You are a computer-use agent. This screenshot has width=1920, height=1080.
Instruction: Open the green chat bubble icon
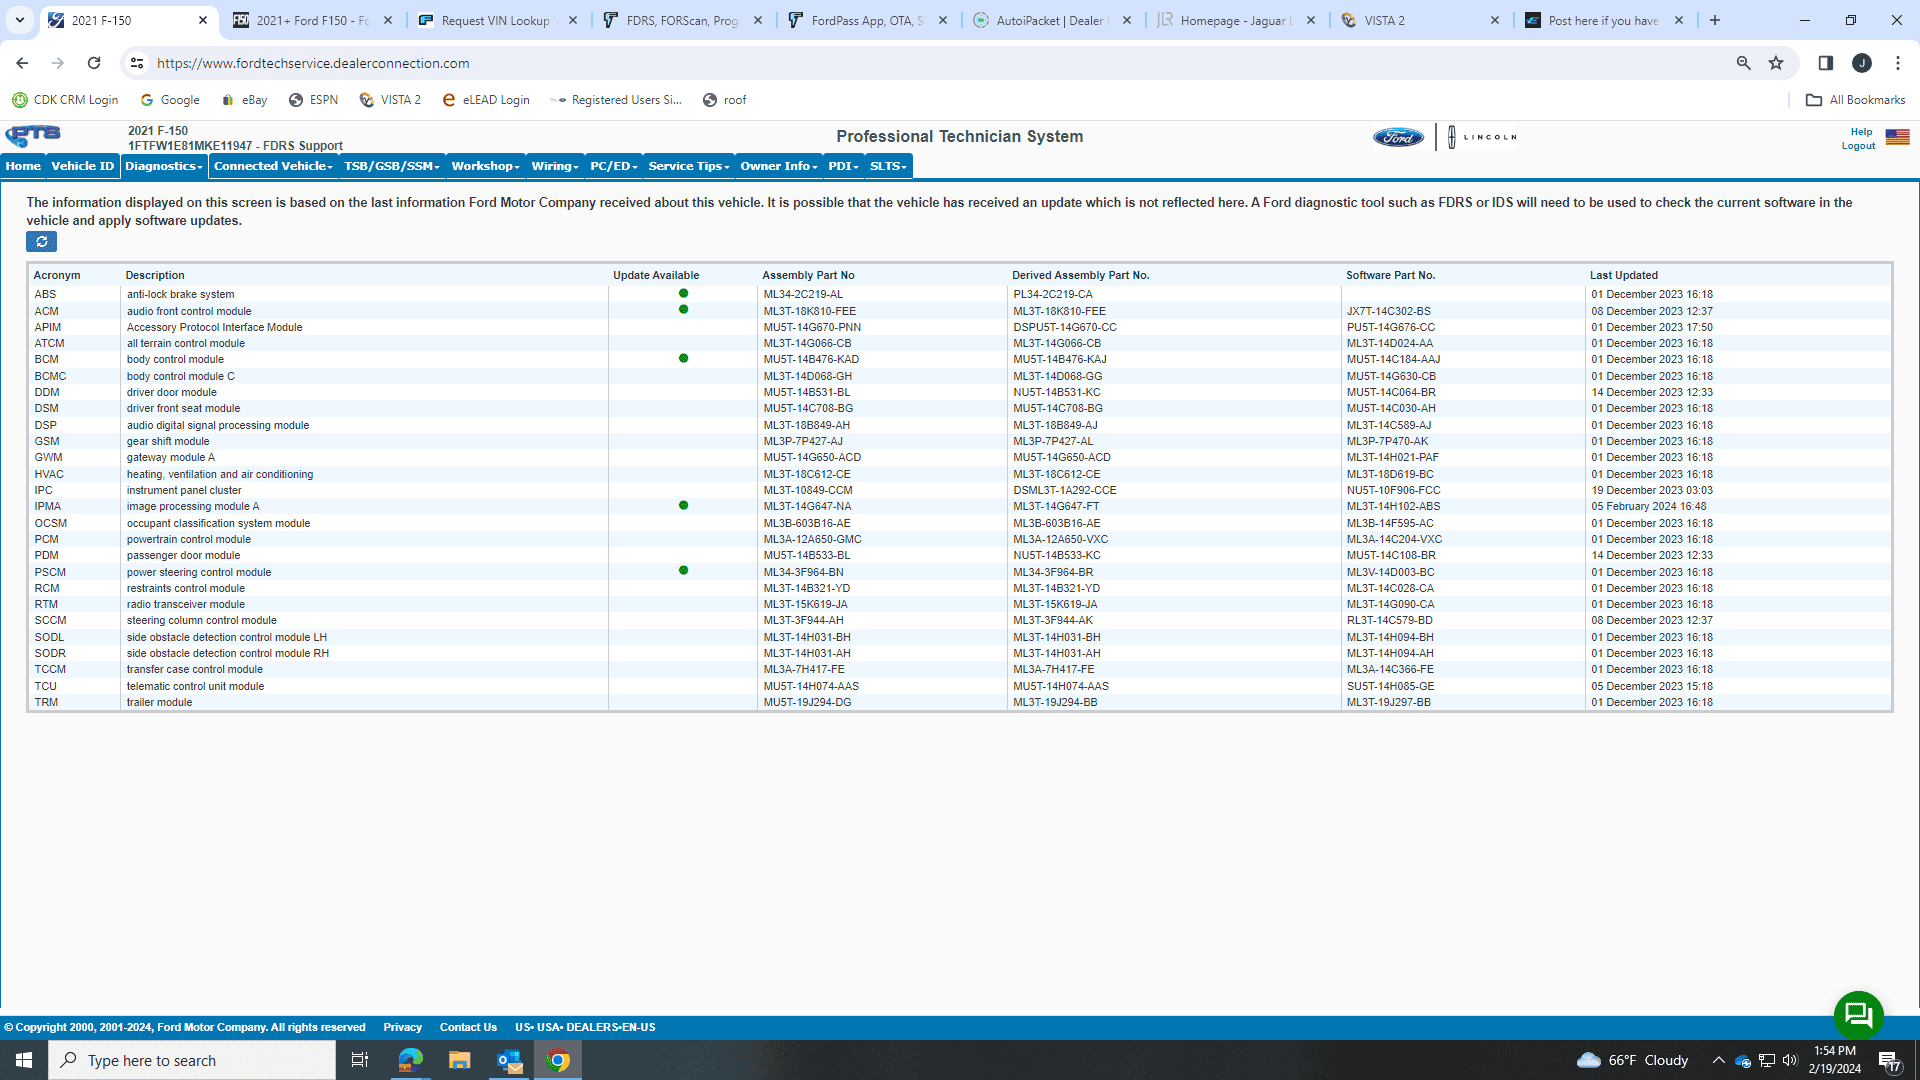1858,1015
